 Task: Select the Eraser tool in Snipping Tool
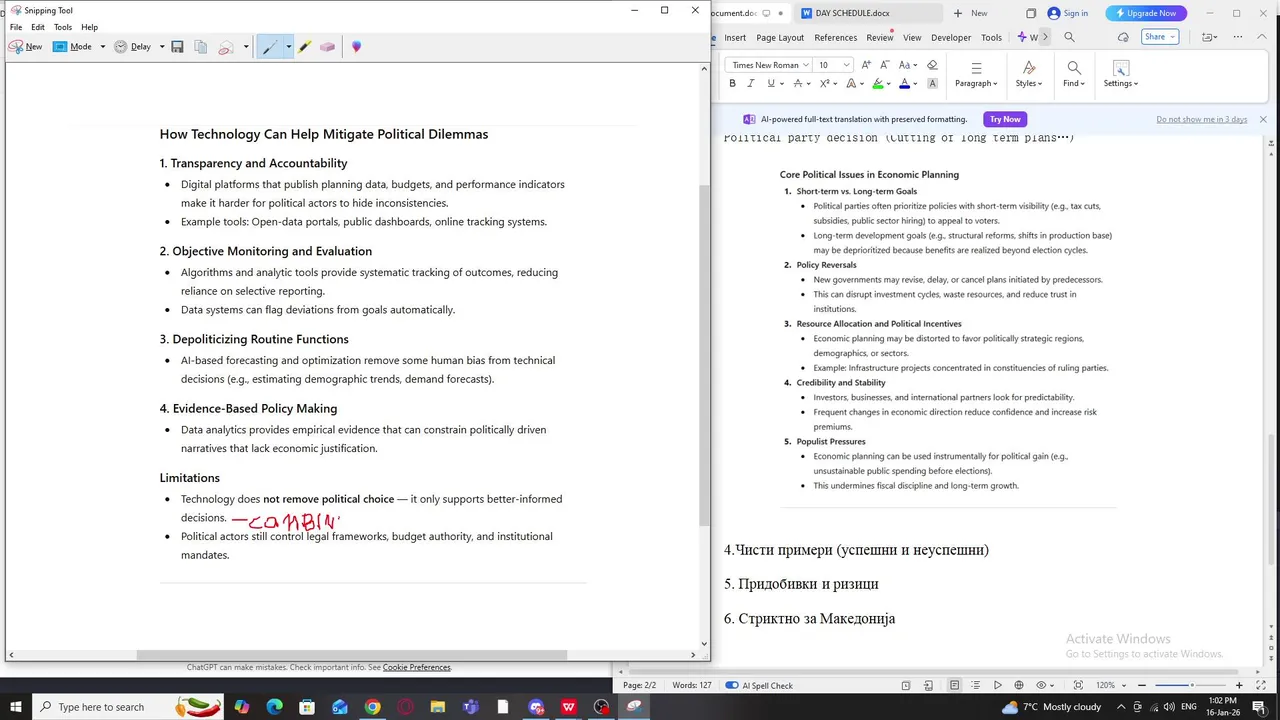pos(327,46)
